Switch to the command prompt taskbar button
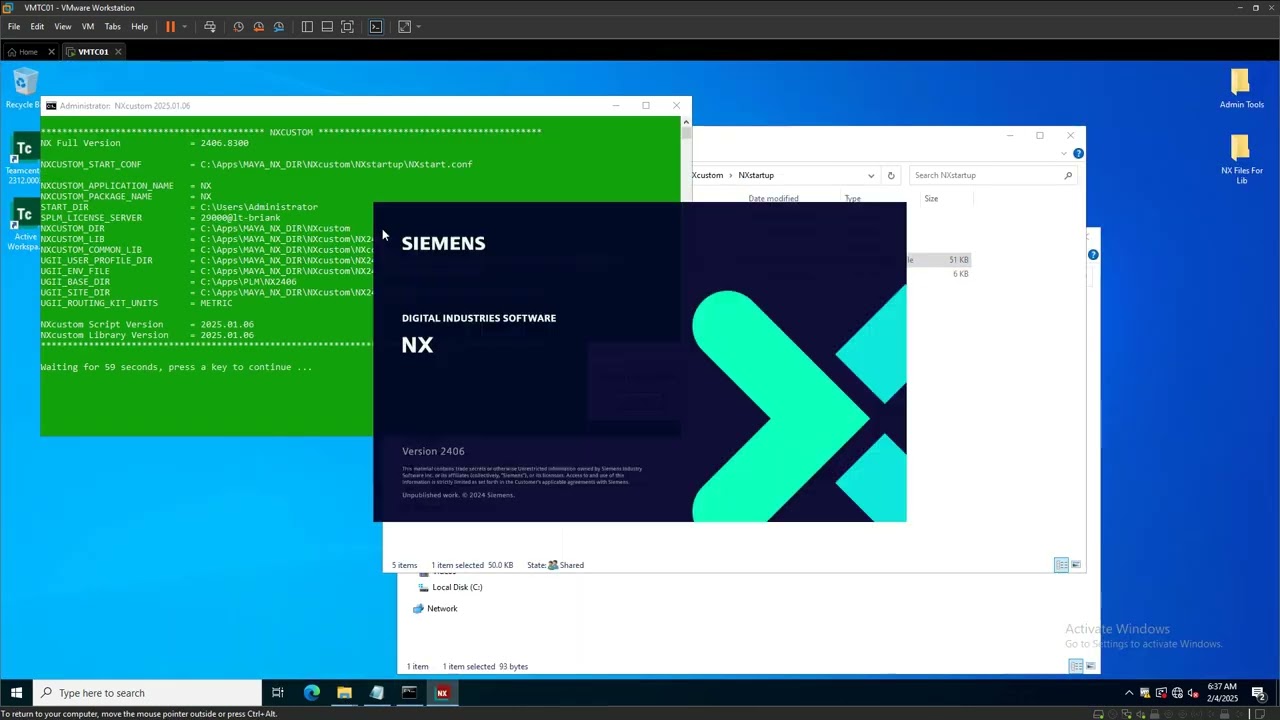Viewport: 1280px width, 720px height. point(409,692)
